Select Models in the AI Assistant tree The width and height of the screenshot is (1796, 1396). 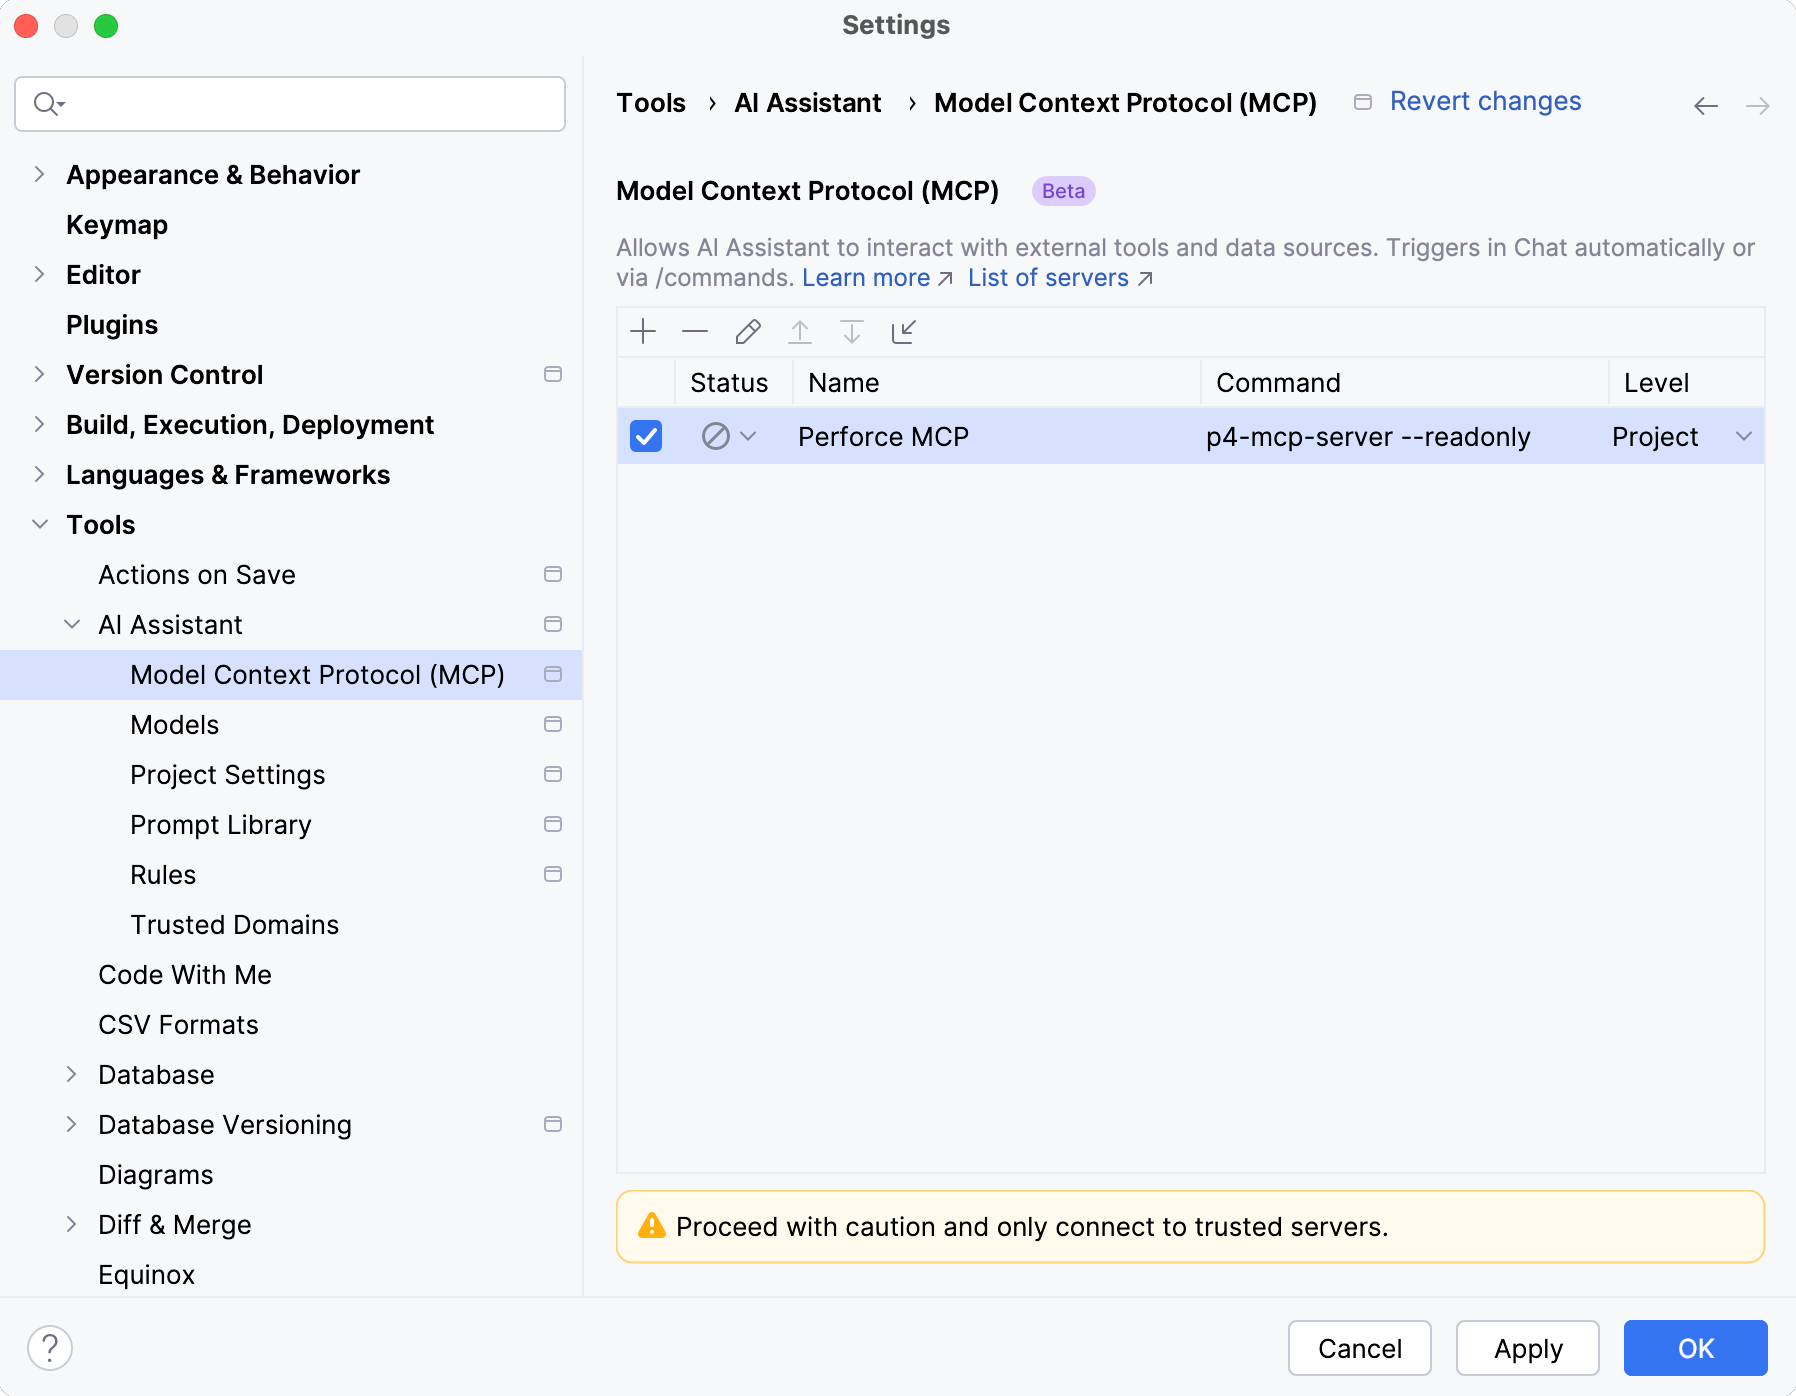point(175,724)
